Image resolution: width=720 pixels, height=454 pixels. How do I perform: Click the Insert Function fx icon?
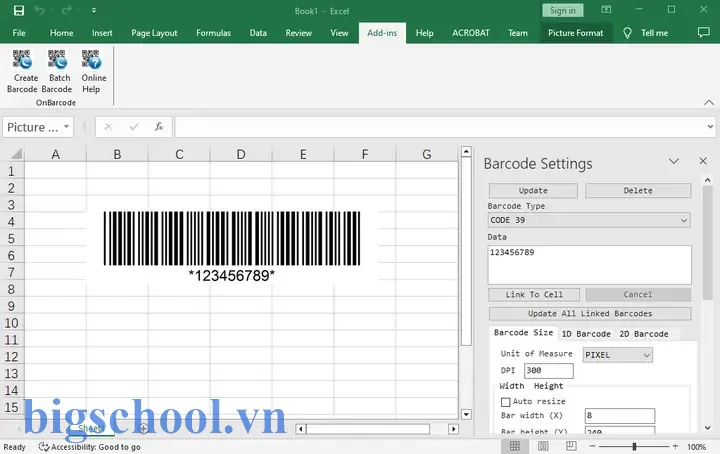tap(159, 127)
